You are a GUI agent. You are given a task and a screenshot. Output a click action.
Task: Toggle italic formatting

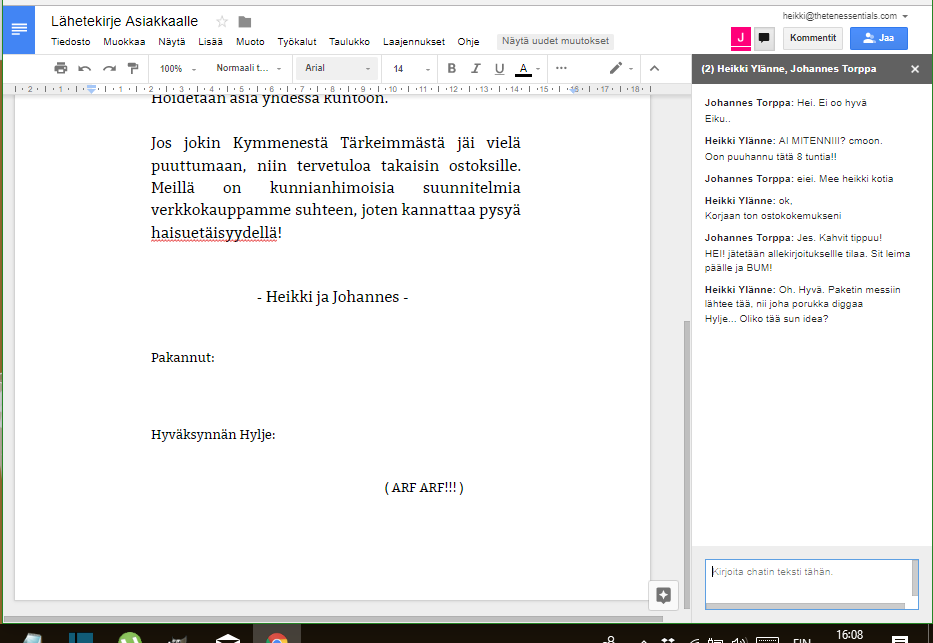[x=475, y=68]
